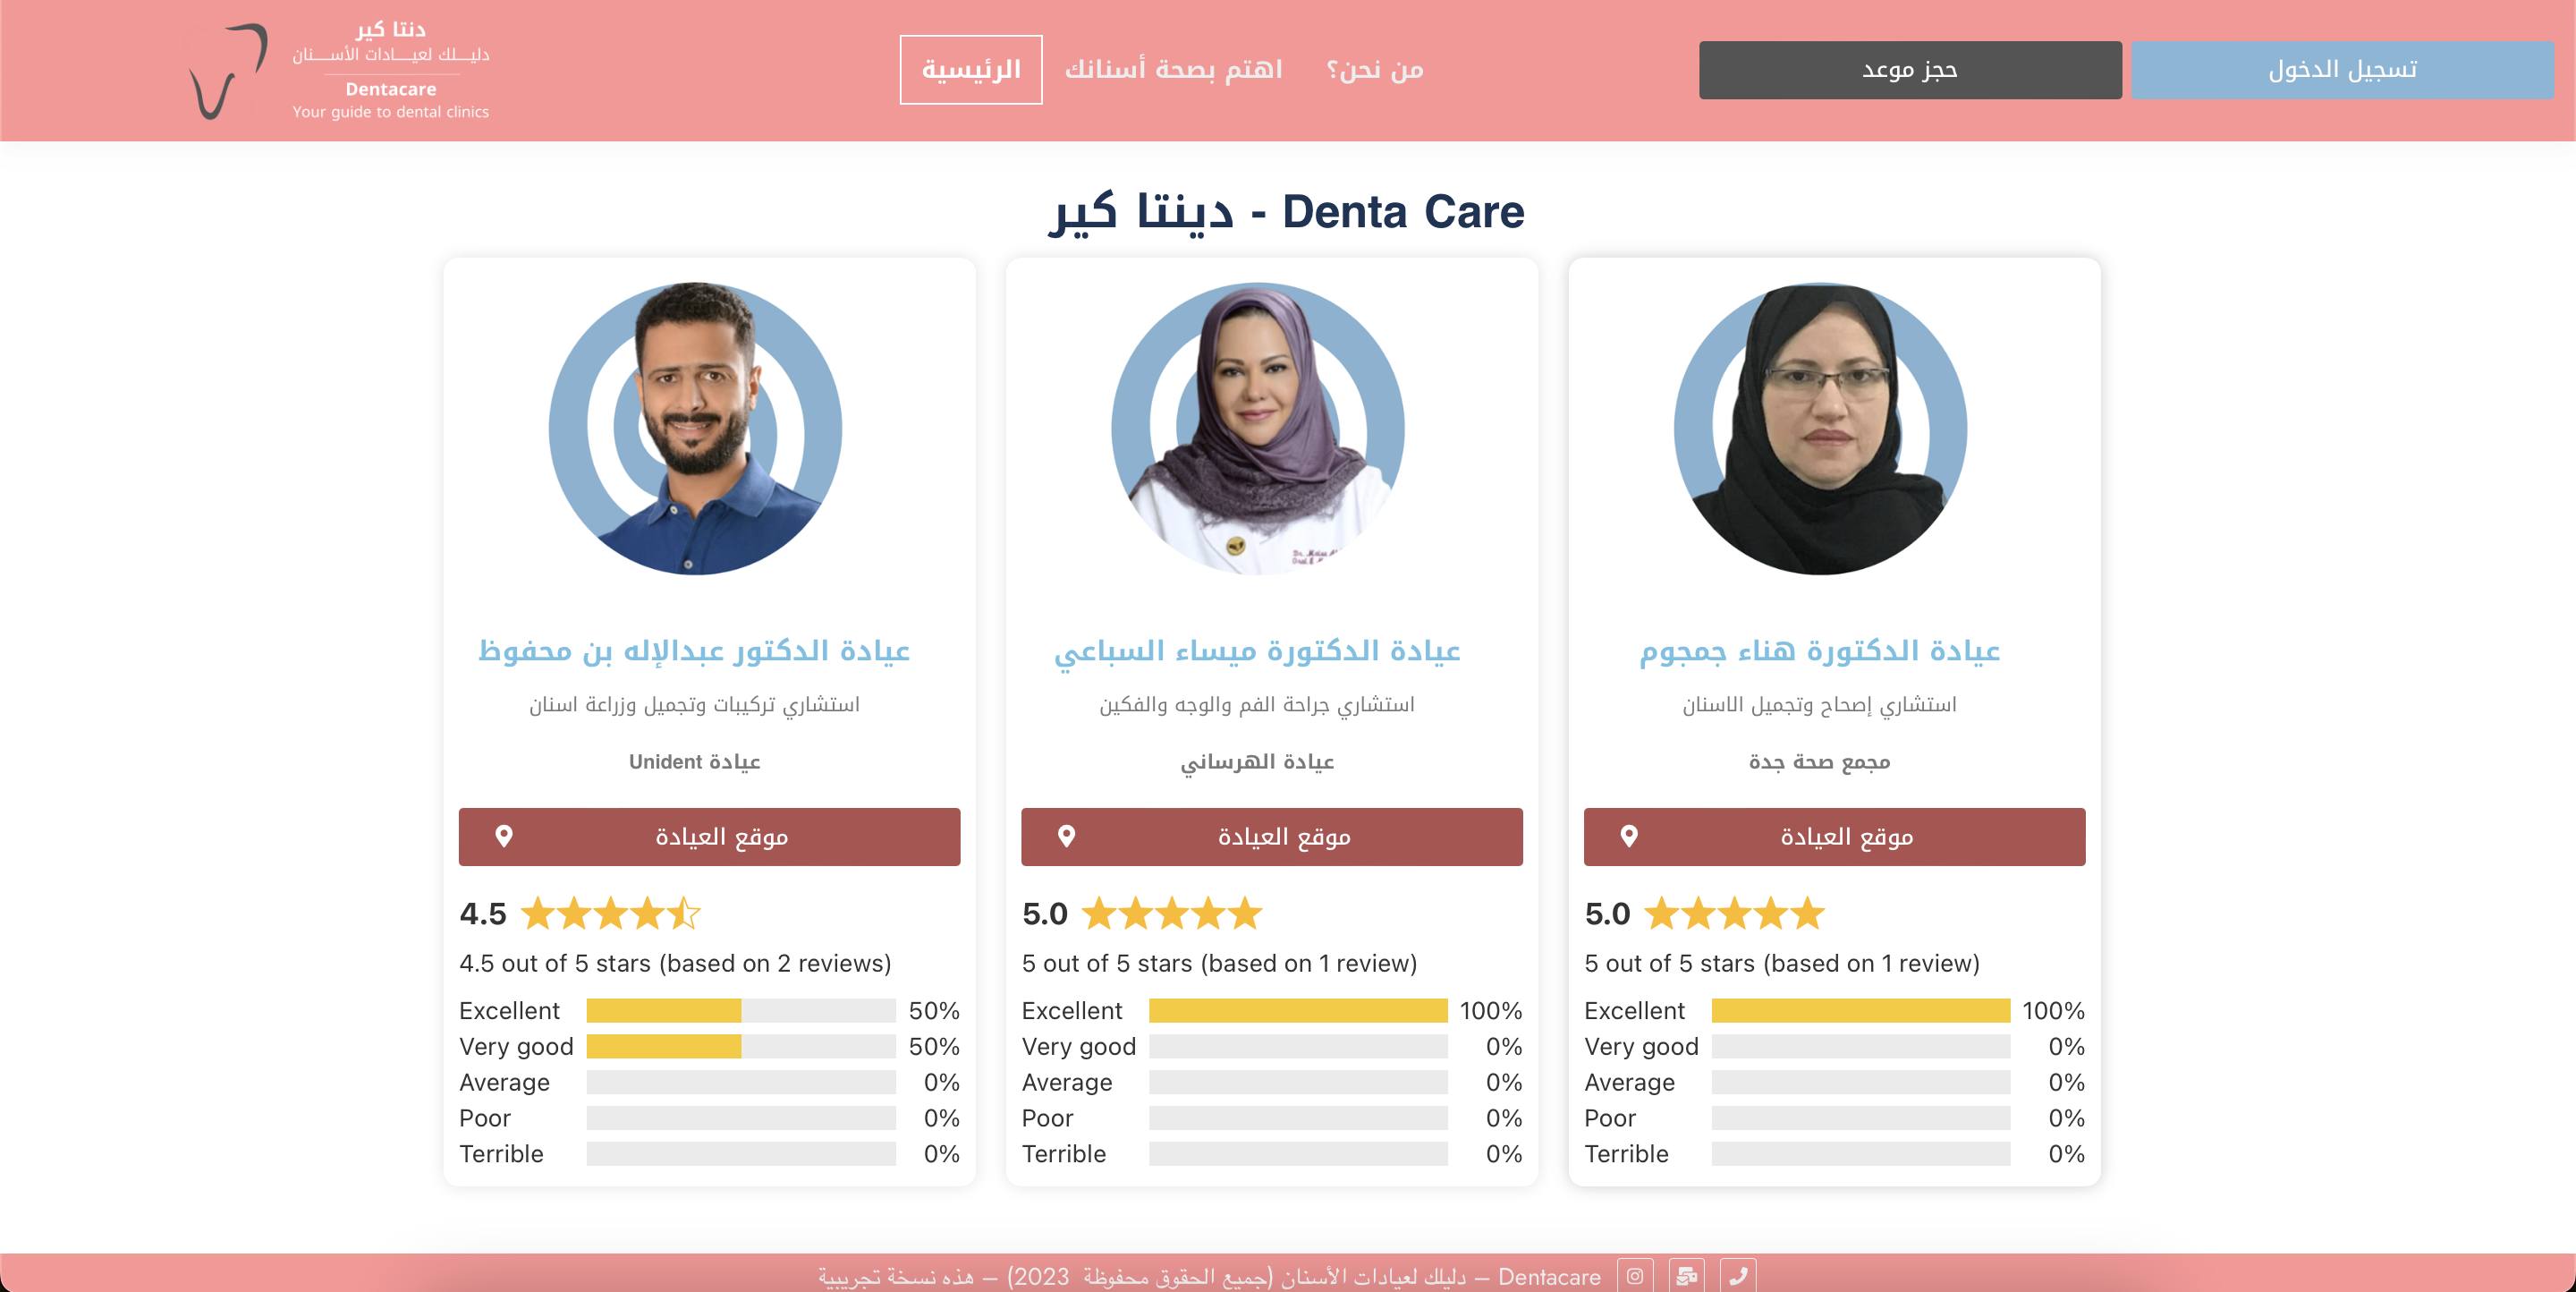Click Dr. عبدالإله بن محفوظ's profile photo

click(695, 429)
